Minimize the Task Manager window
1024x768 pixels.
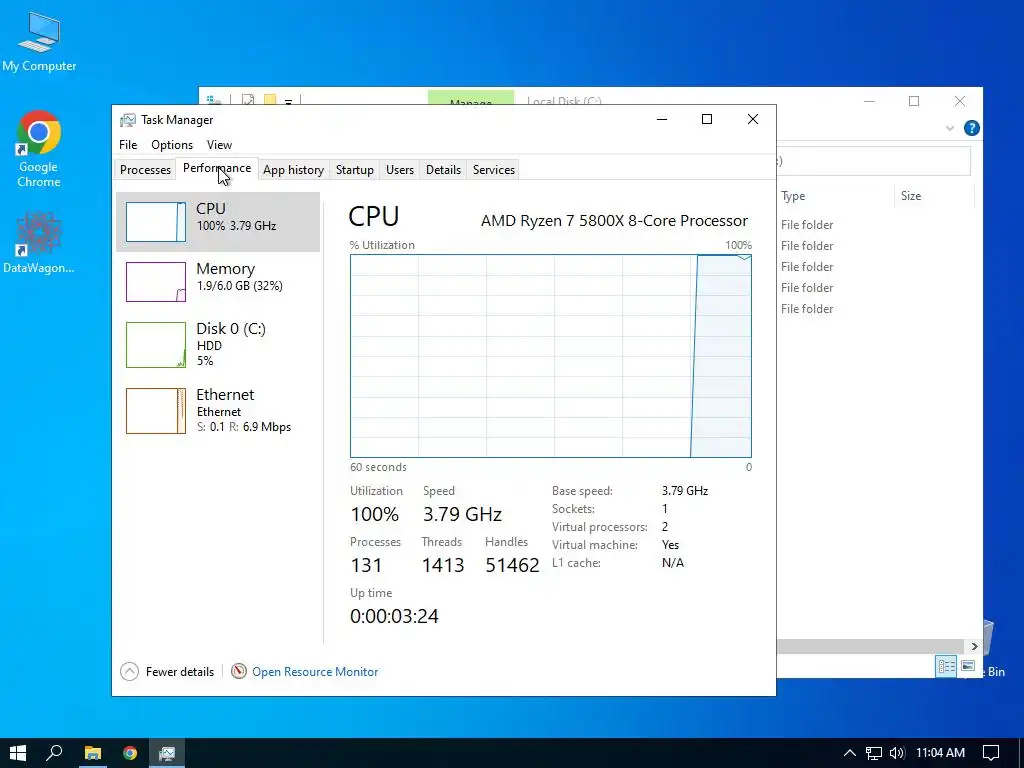click(x=662, y=119)
